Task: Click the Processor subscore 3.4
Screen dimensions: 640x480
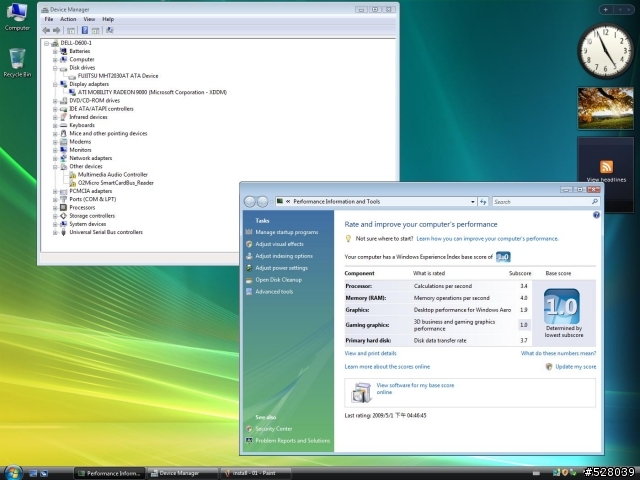Action: pyautogui.click(x=524, y=286)
